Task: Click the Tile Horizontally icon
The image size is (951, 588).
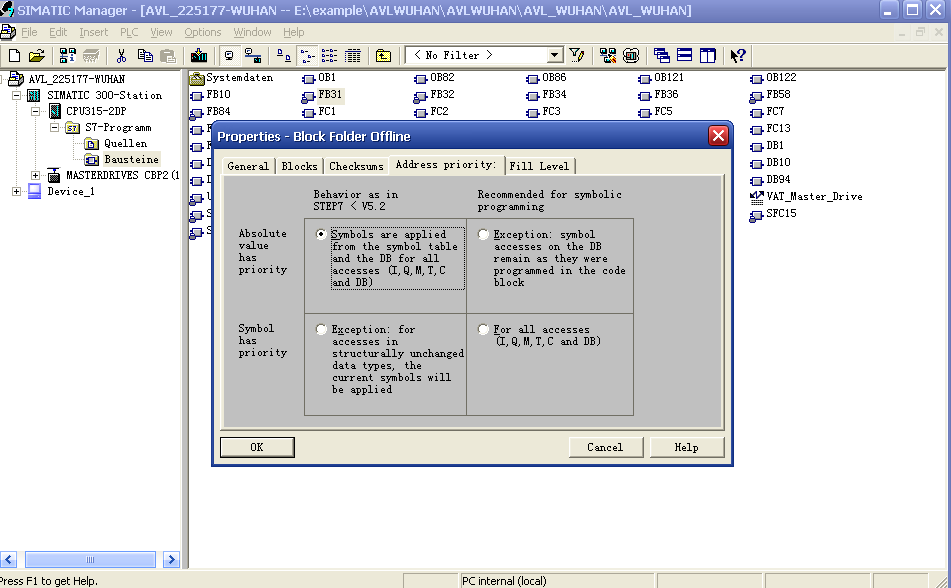Action: pyautogui.click(x=684, y=56)
